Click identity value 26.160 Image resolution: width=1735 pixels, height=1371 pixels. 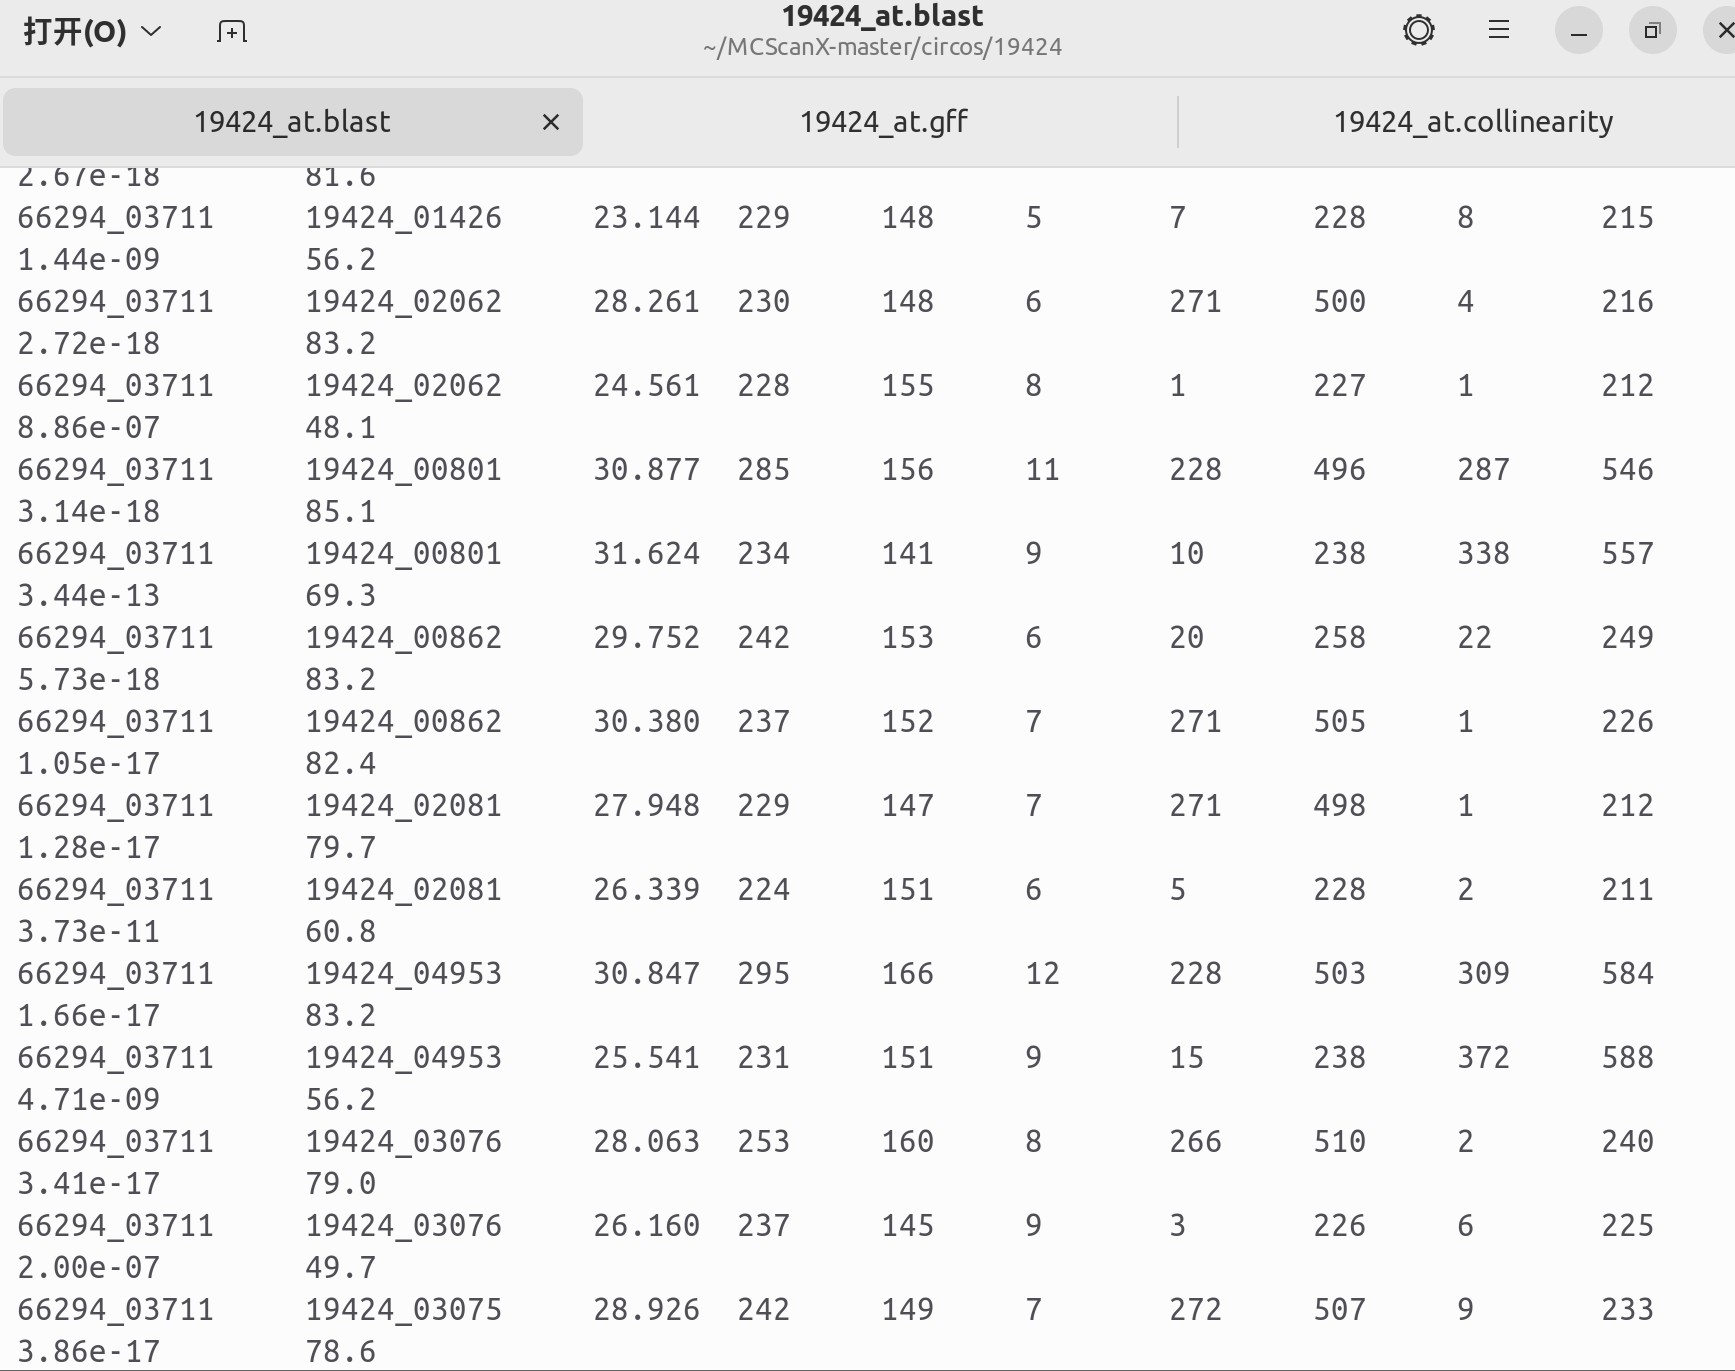tap(646, 1226)
